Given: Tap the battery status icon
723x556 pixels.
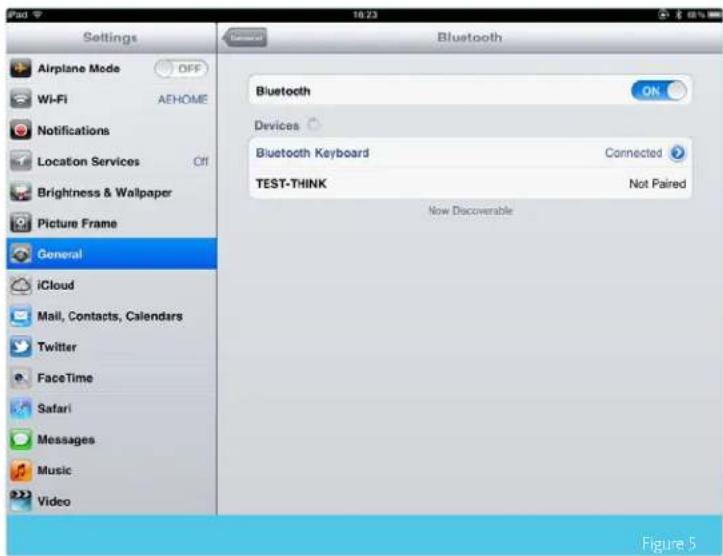Looking at the screenshot, I should pos(714,15).
